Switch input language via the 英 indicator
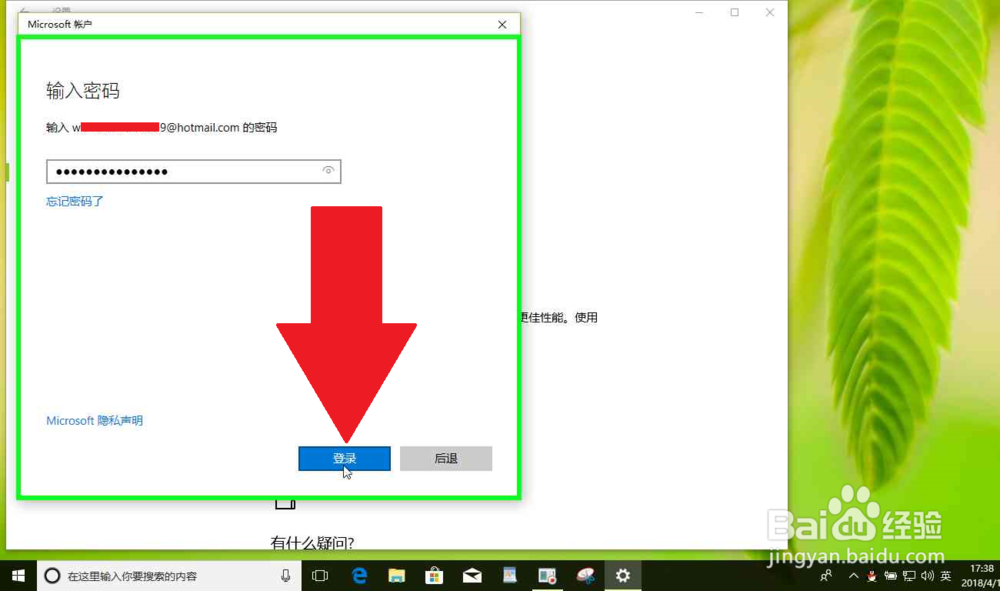This screenshot has height=591, width=1000. (x=946, y=576)
